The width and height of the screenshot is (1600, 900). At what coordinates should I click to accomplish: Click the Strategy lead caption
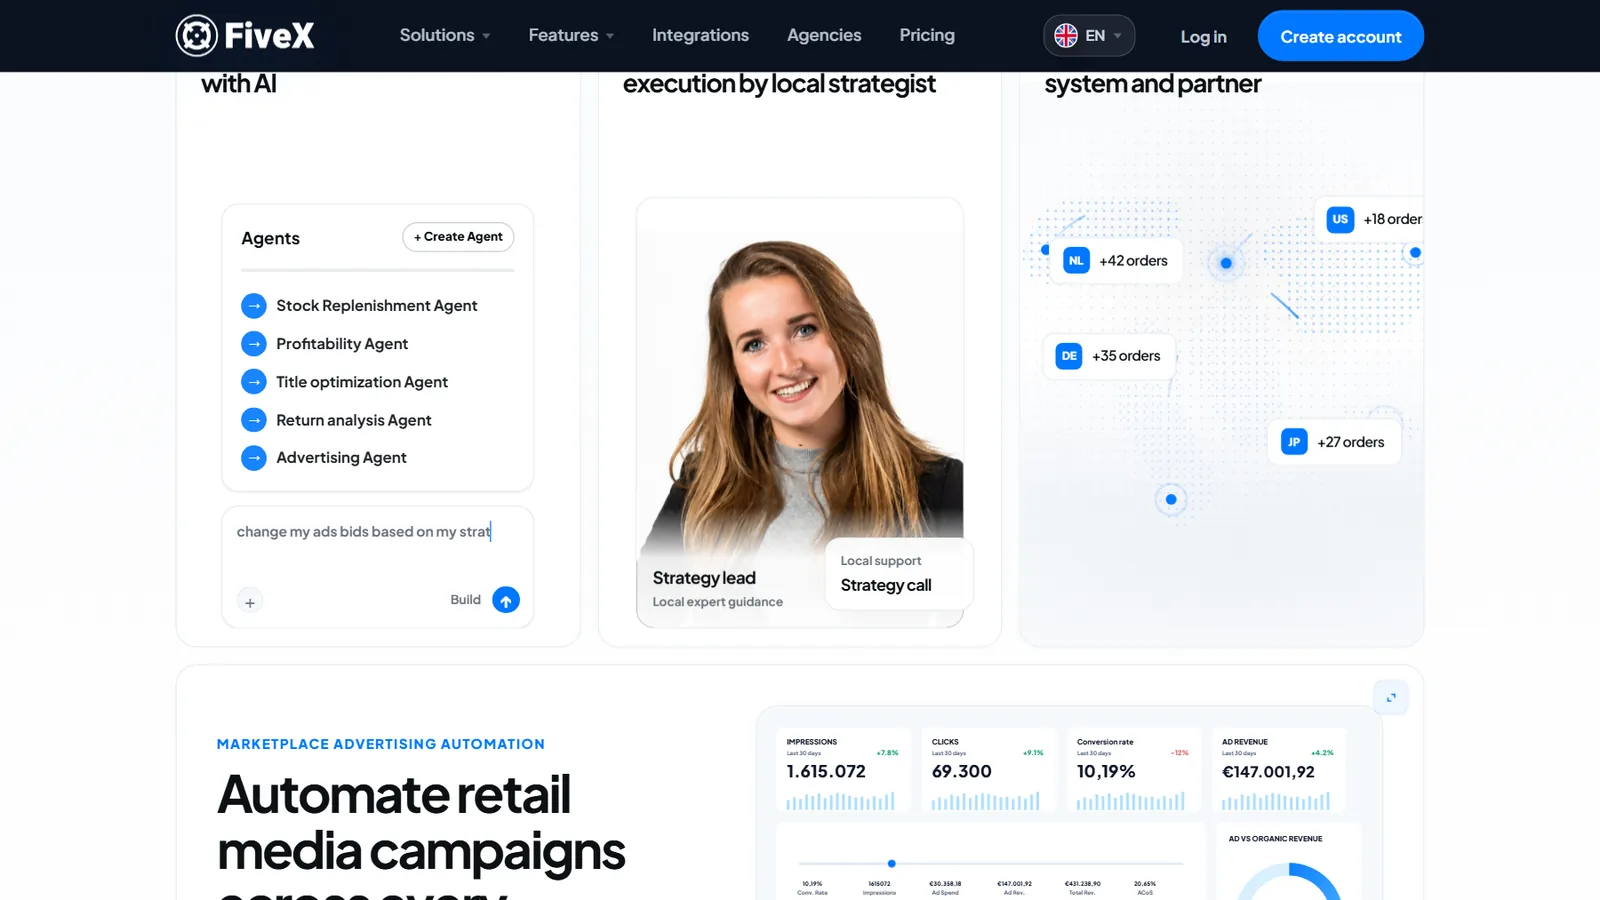pyautogui.click(x=704, y=578)
